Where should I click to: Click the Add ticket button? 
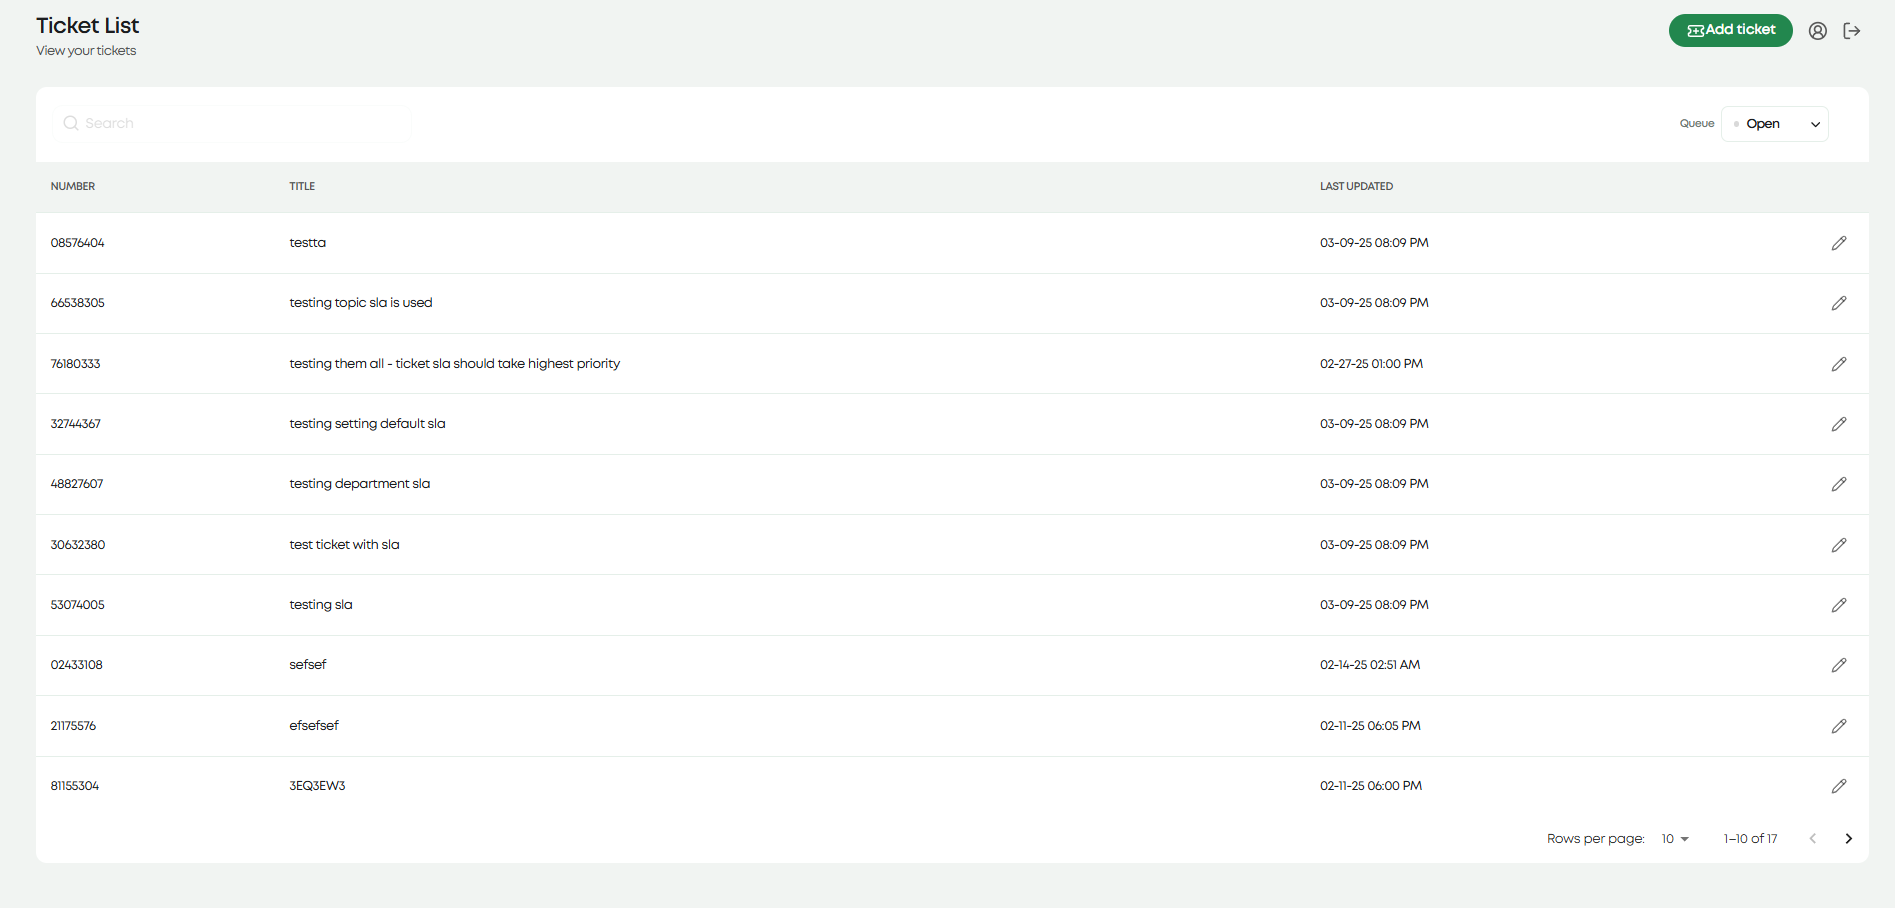click(1730, 30)
